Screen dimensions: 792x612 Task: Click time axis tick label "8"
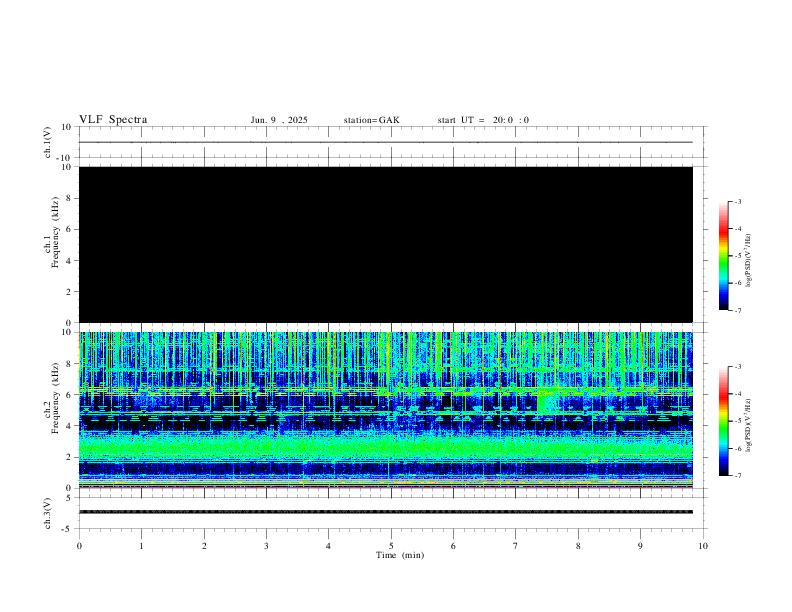(578, 546)
